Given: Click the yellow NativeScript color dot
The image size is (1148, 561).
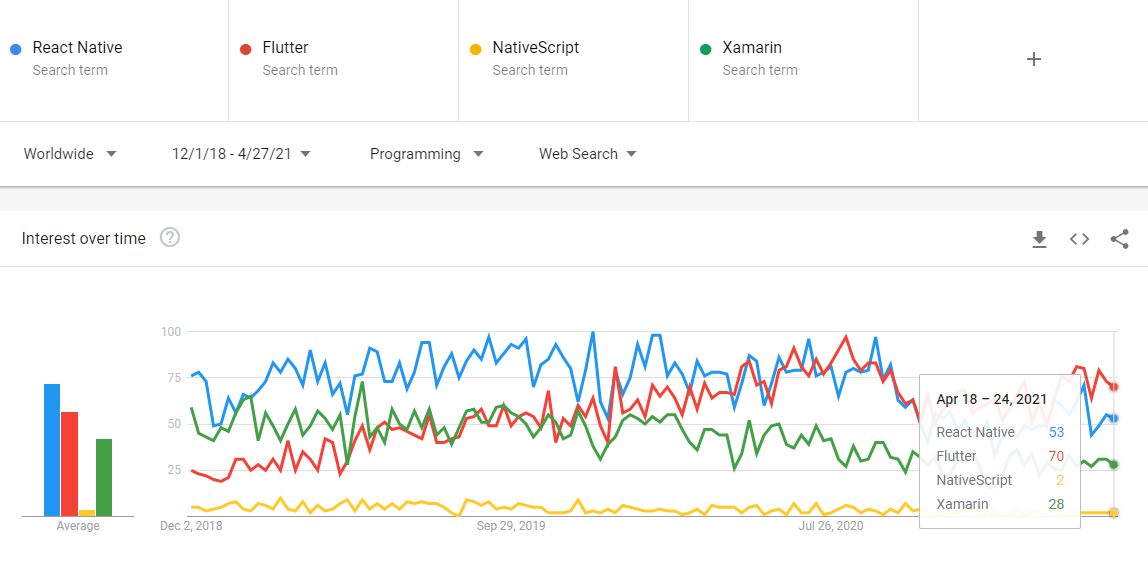Looking at the screenshot, I should (475, 49).
